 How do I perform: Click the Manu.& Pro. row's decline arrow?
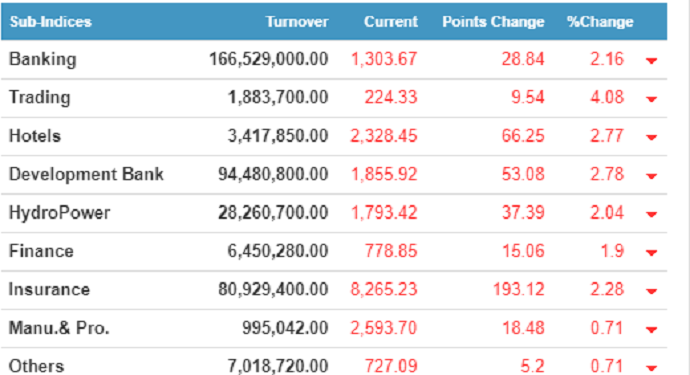click(x=651, y=330)
